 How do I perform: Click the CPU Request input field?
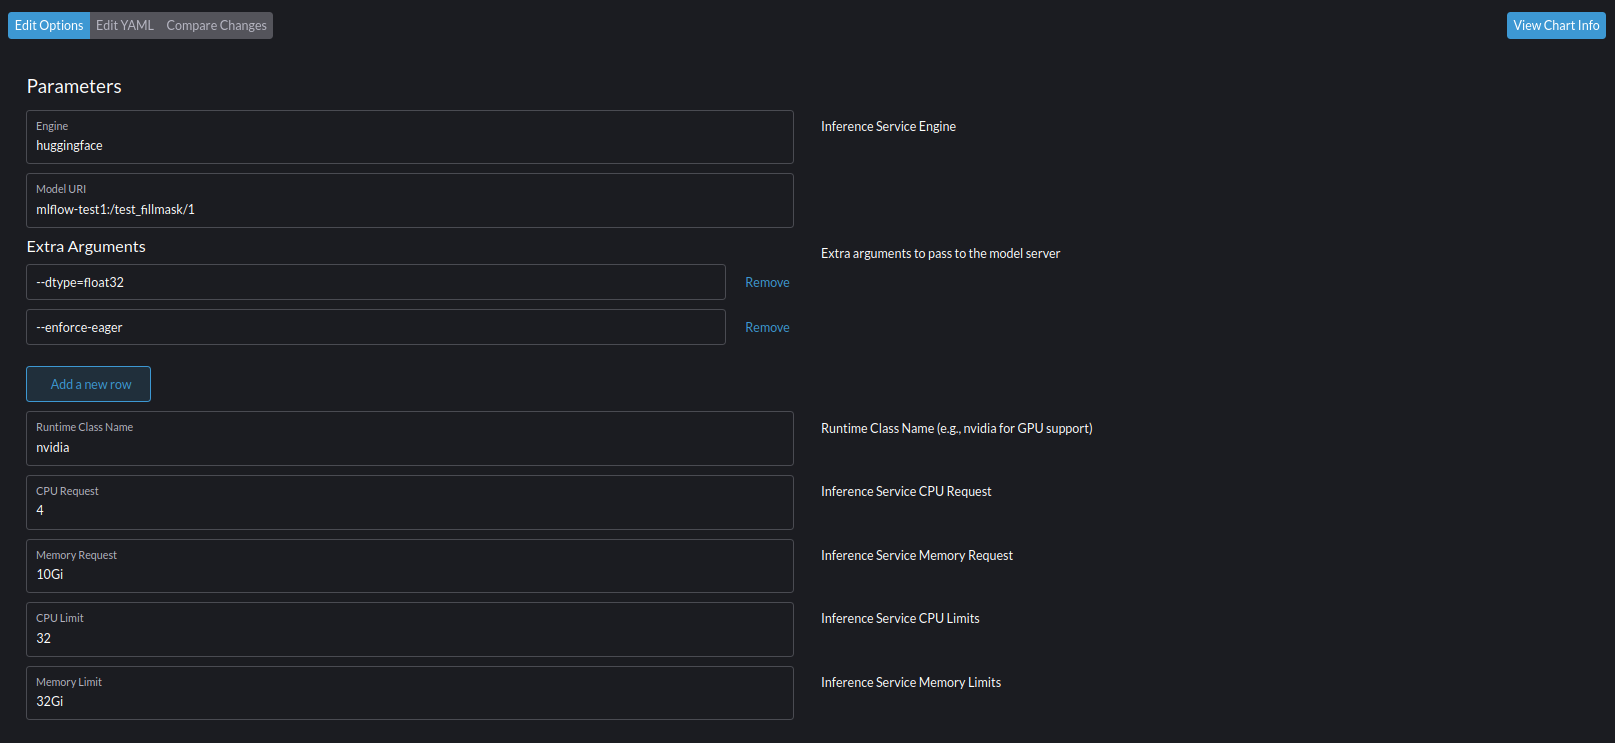[x=409, y=510]
